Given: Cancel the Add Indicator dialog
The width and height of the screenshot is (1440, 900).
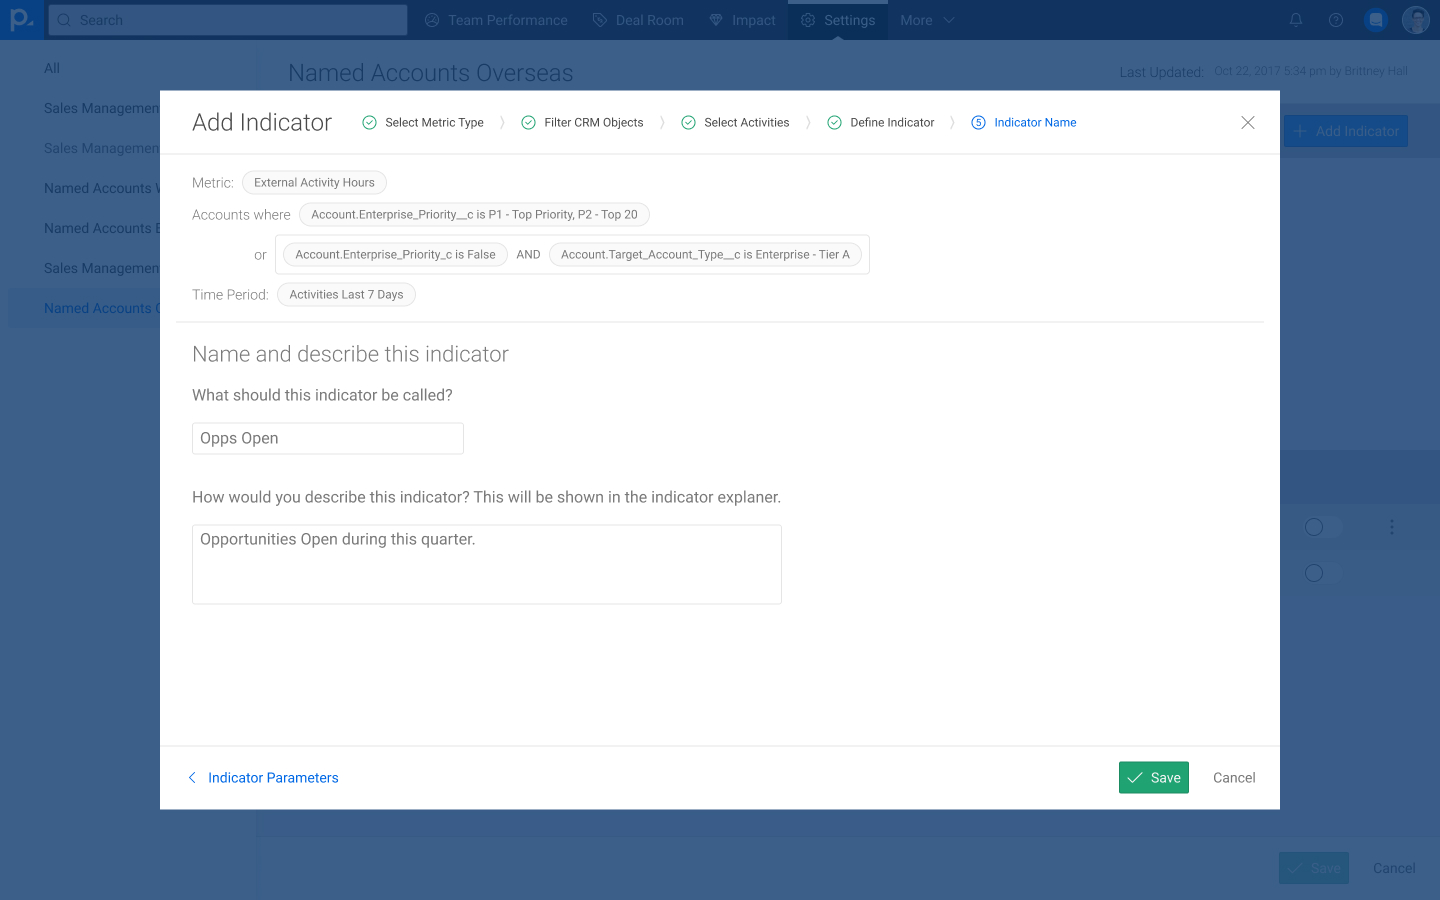Looking at the screenshot, I should tap(1234, 778).
